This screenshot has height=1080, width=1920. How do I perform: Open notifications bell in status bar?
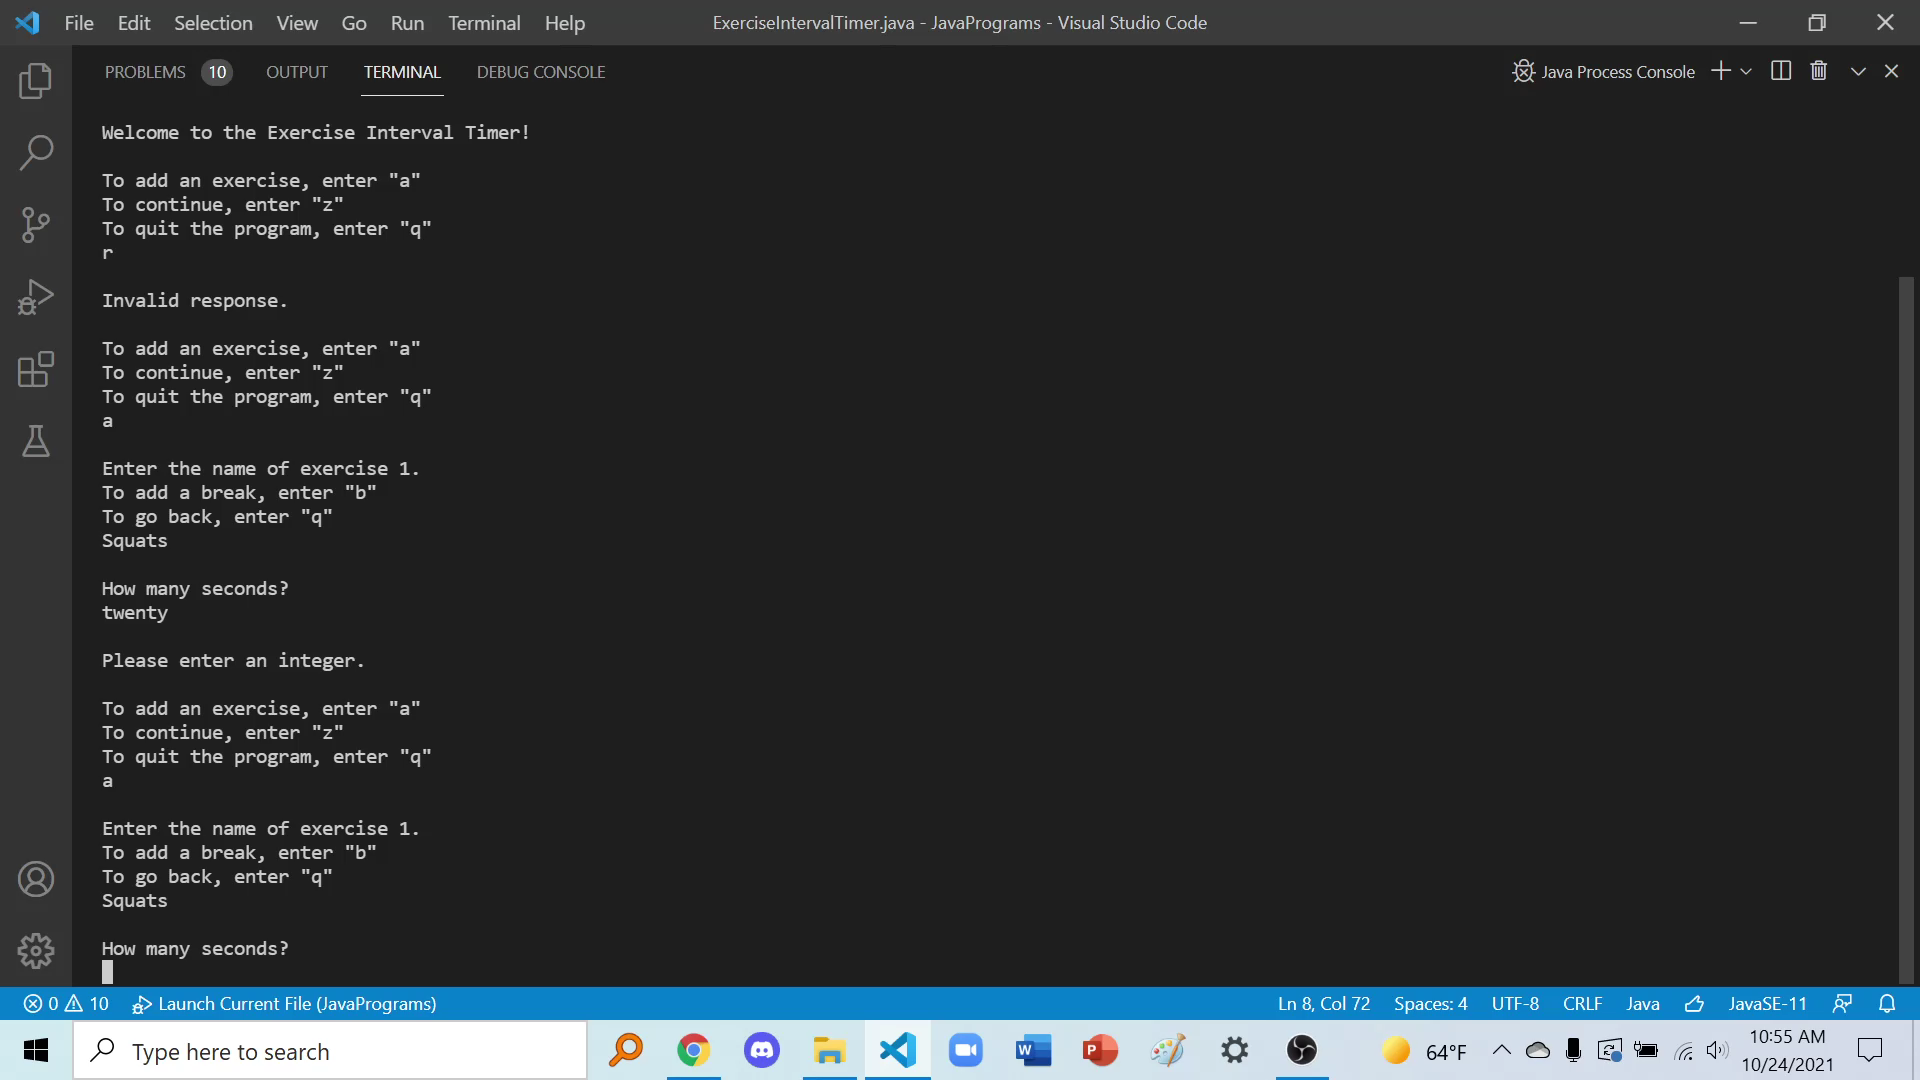(x=1887, y=1004)
